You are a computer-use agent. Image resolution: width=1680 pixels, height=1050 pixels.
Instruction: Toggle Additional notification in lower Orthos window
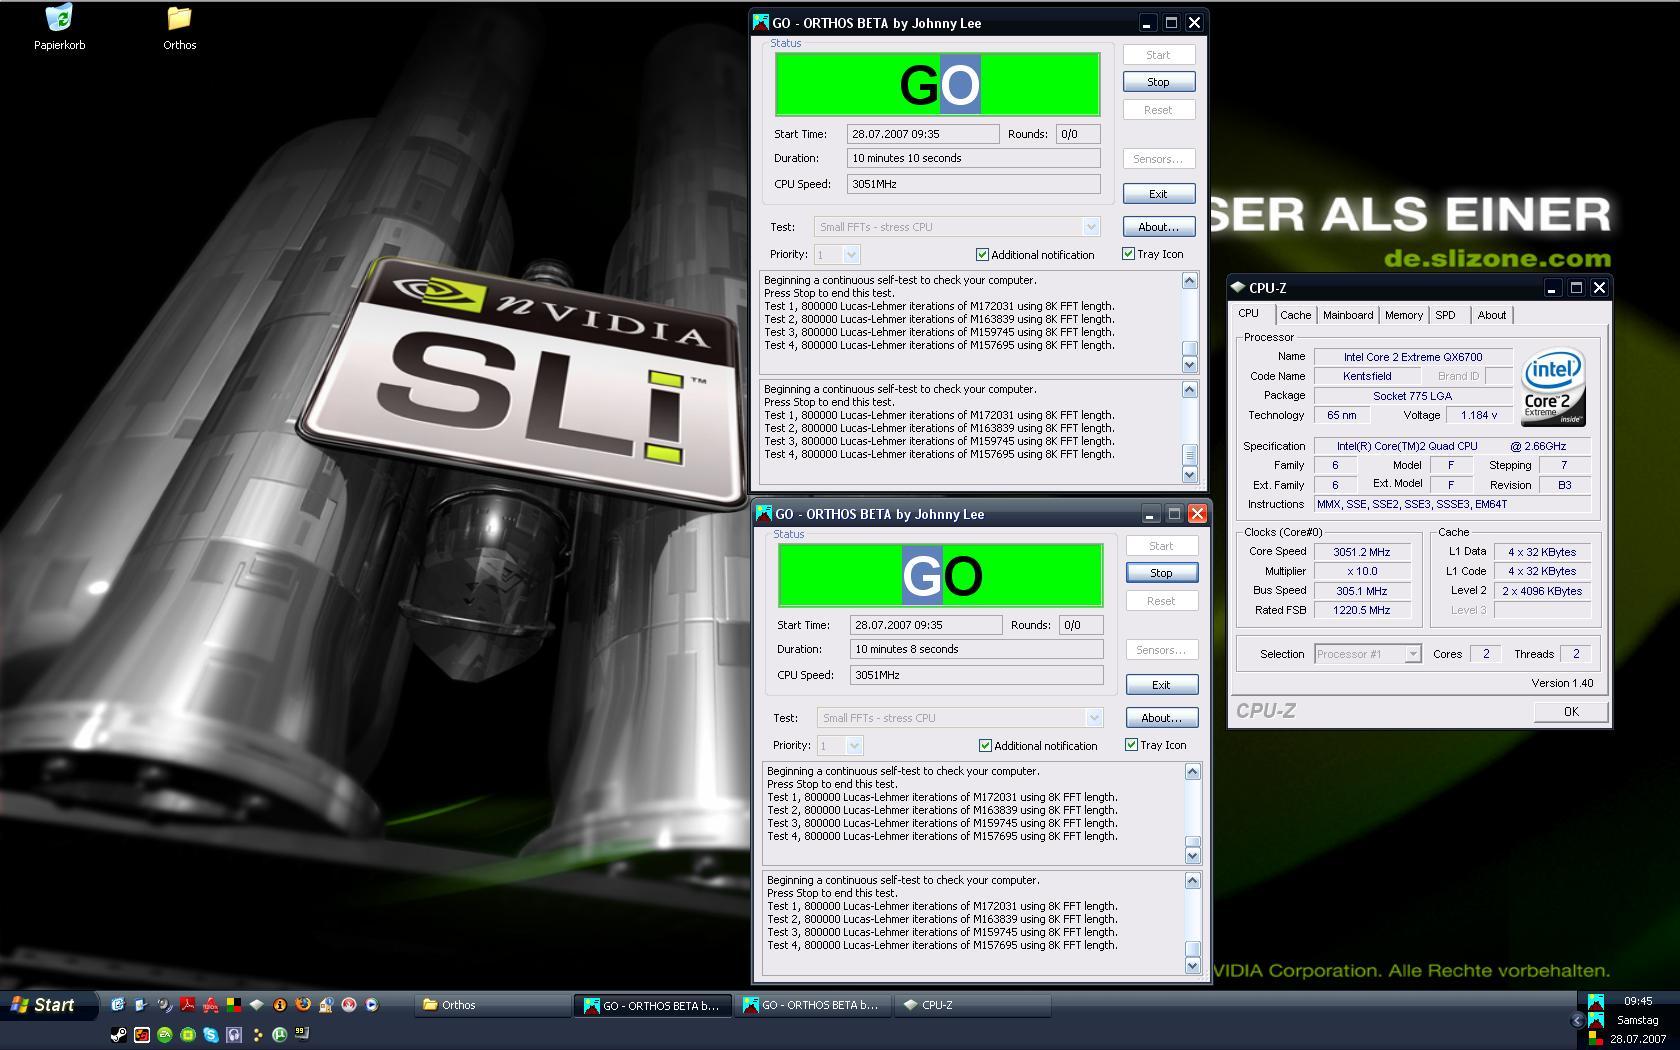1038,746
